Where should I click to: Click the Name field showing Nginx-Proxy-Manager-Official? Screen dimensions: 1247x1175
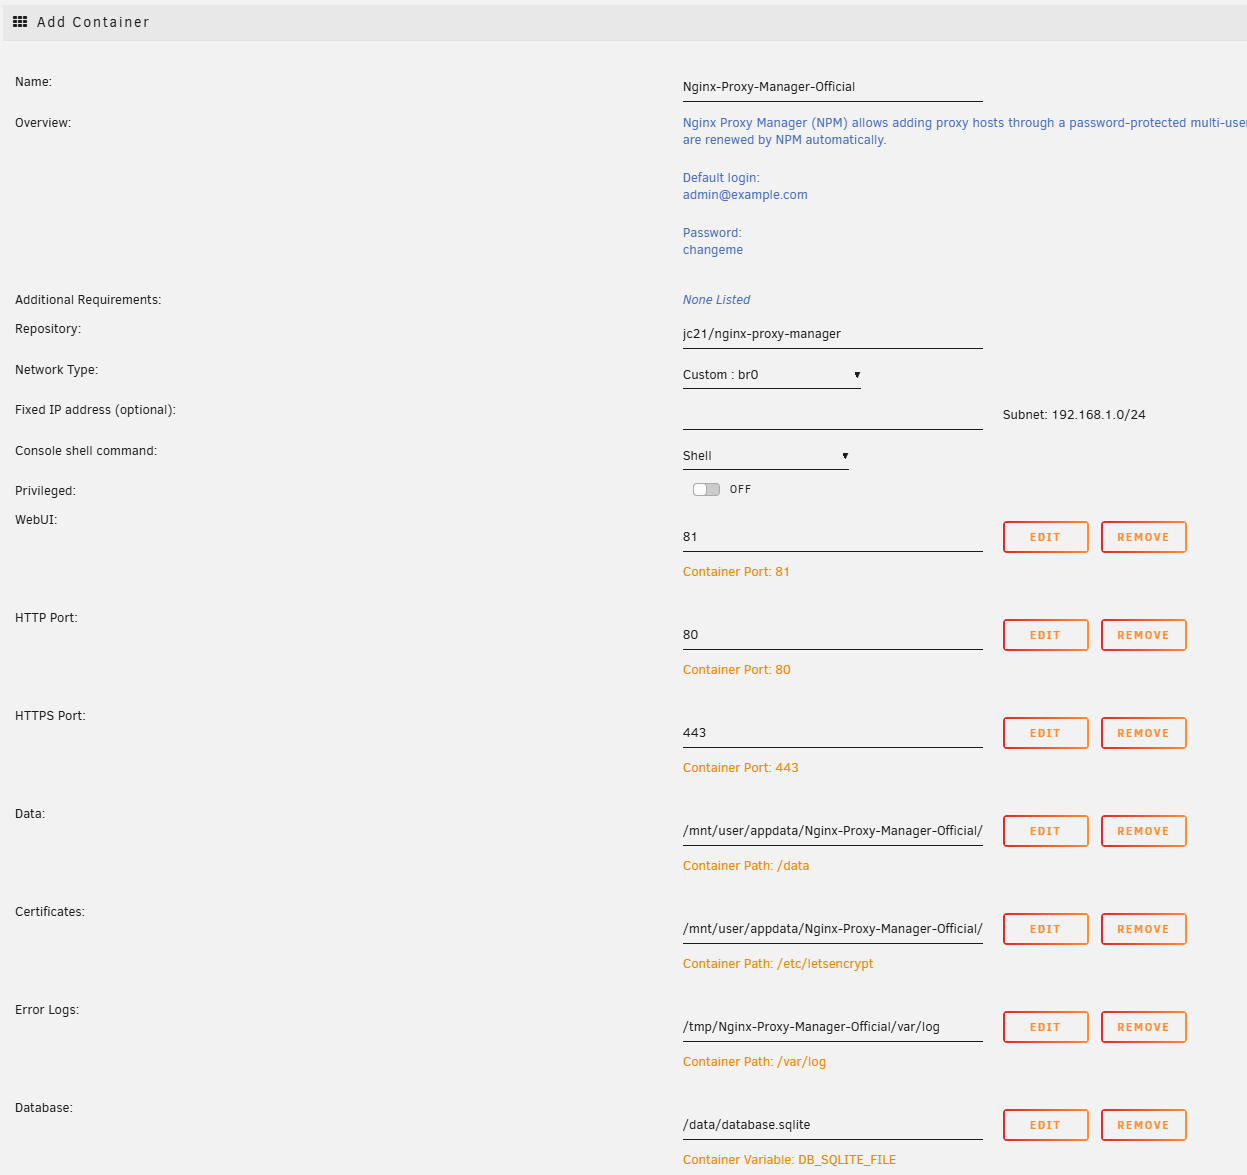click(x=832, y=87)
